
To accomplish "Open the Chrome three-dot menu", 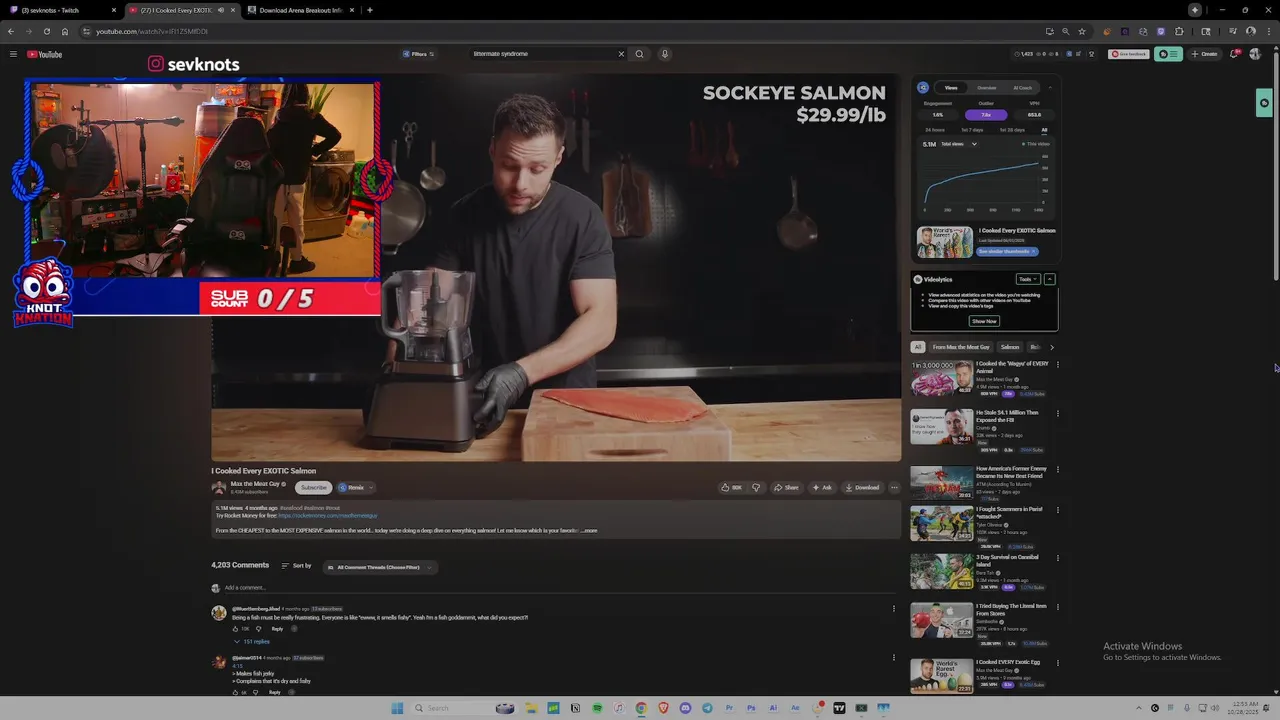I will pyautogui.click(x=1267, y=31).
